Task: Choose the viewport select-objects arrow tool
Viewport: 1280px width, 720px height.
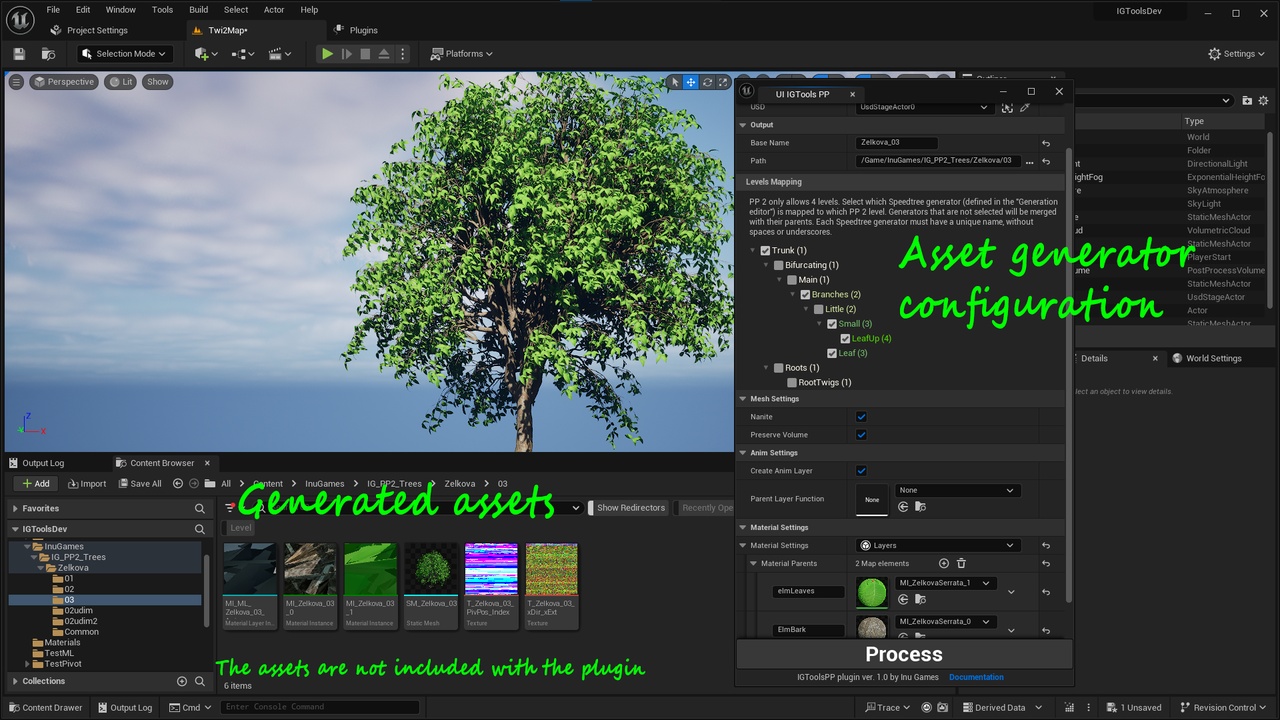Action: pos(675,82)
